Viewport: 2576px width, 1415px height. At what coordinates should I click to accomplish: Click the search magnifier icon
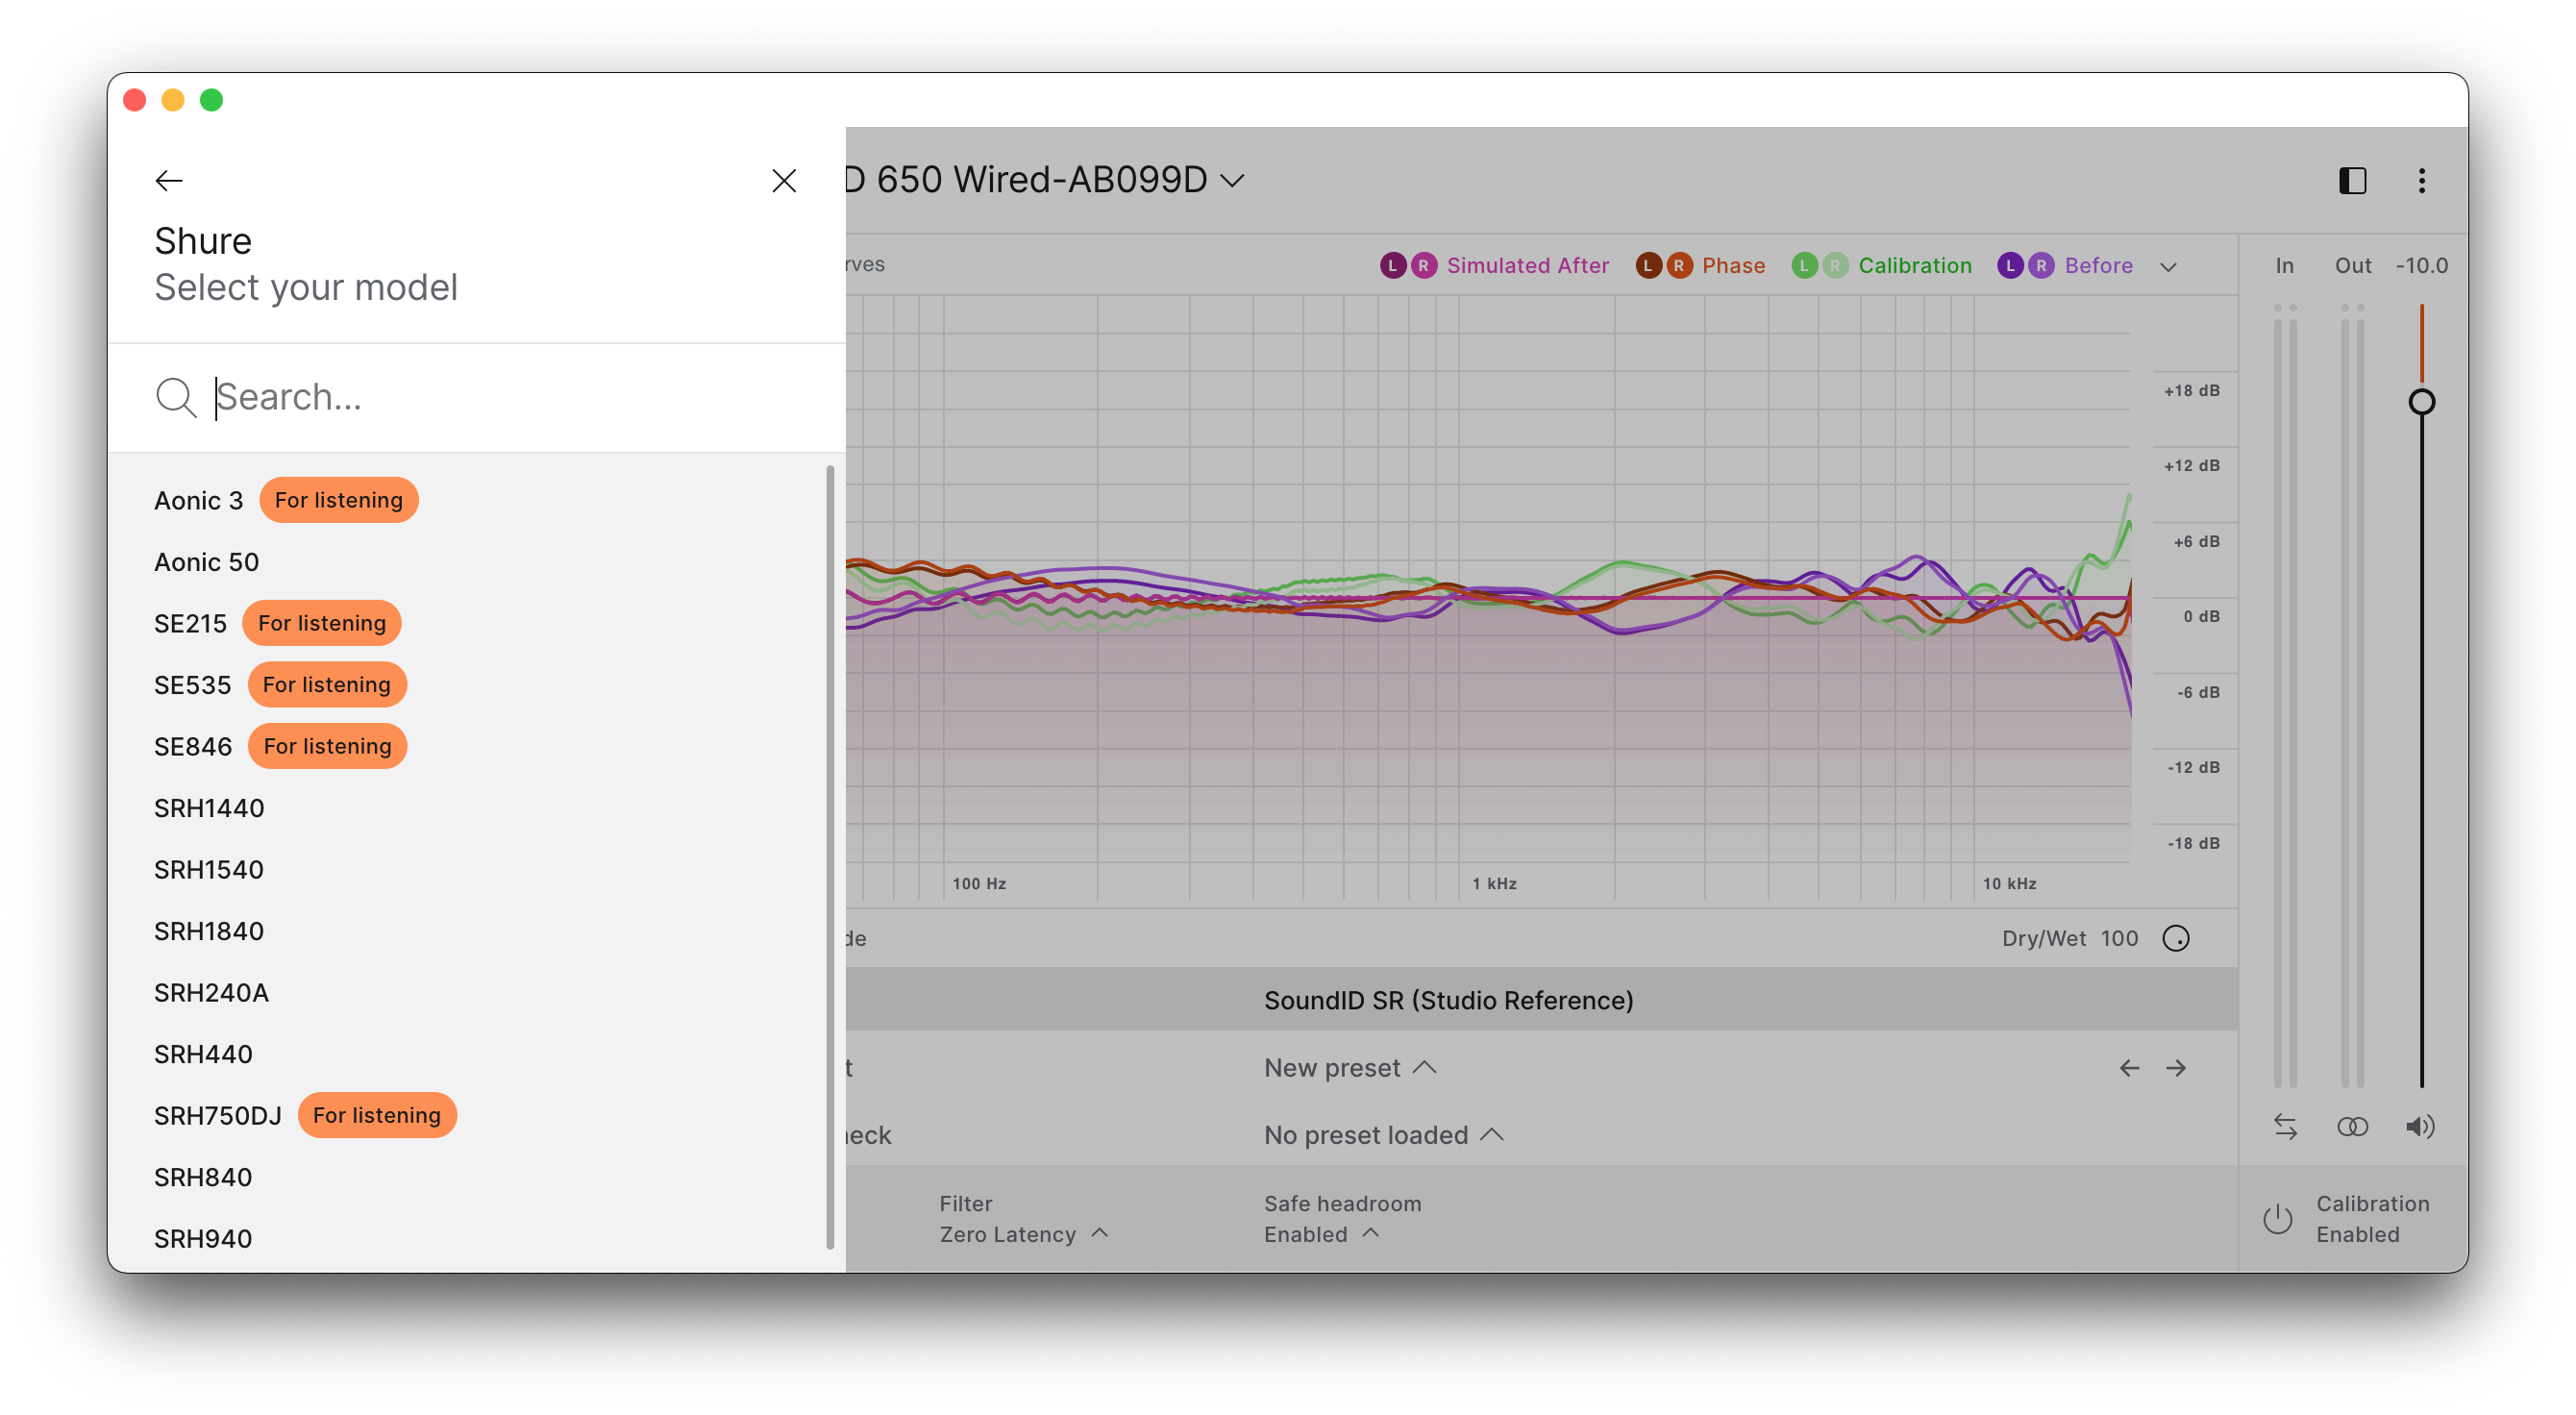tap(176, 397)
